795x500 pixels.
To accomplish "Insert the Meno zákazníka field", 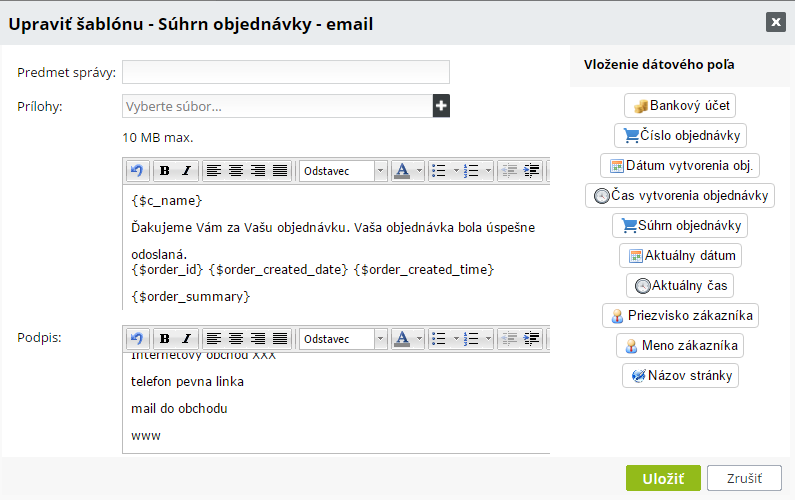I will coord(680,346).
